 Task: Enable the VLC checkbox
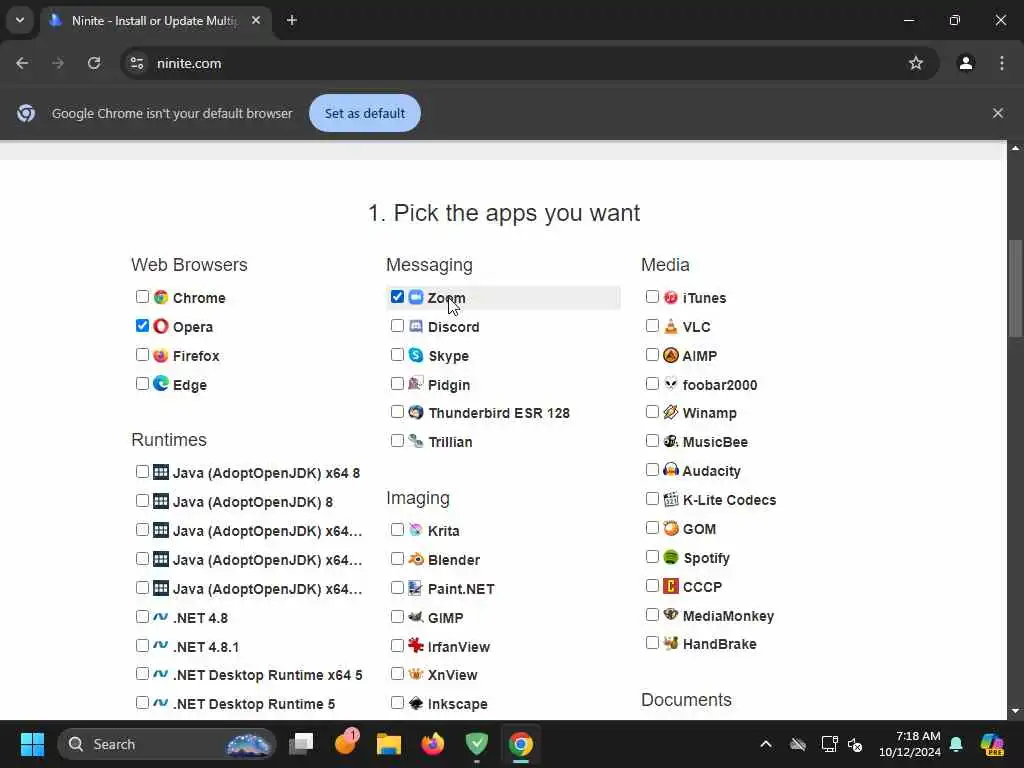coord(652,325)
